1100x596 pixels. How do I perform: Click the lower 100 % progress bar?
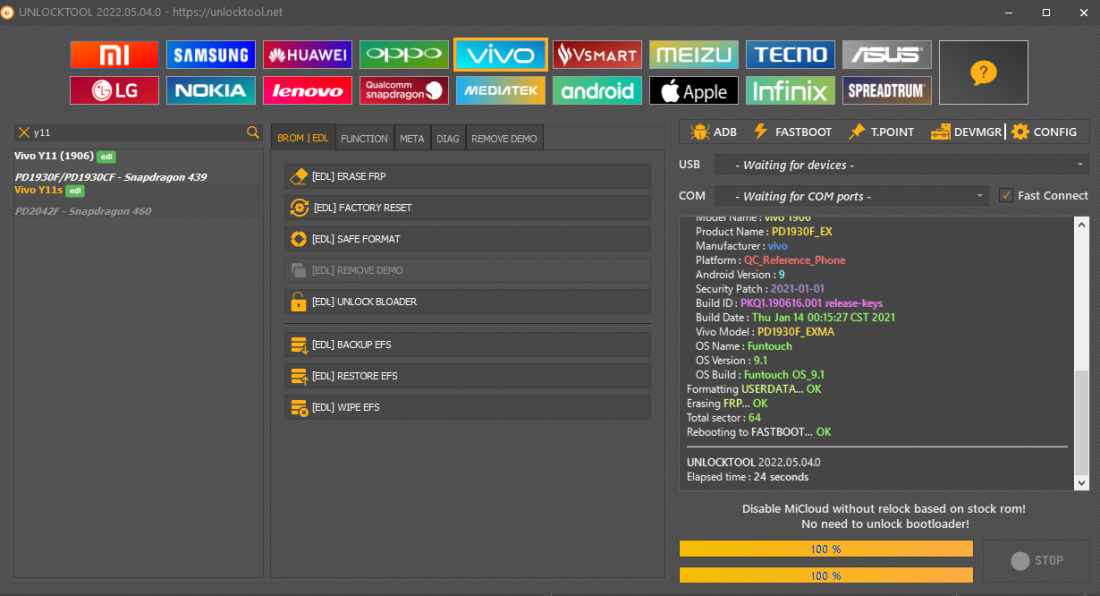826,576
